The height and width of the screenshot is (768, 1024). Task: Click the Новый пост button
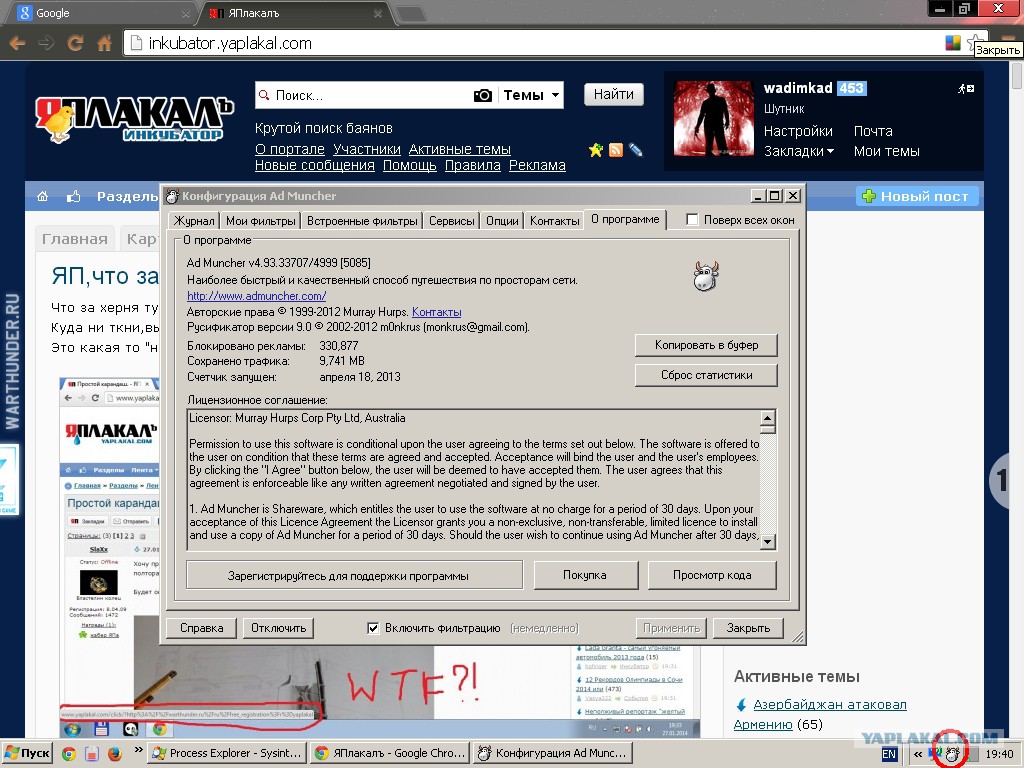(917, 196)
